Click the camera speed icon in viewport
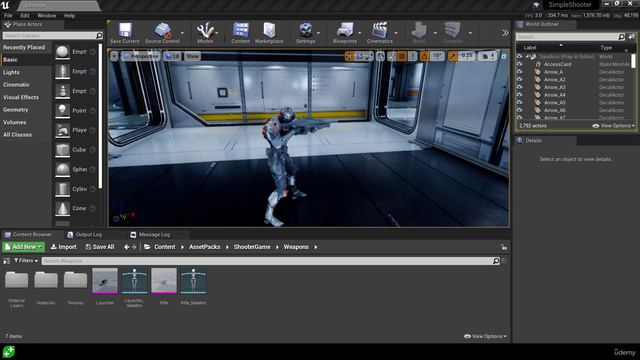 coord(488,56)
